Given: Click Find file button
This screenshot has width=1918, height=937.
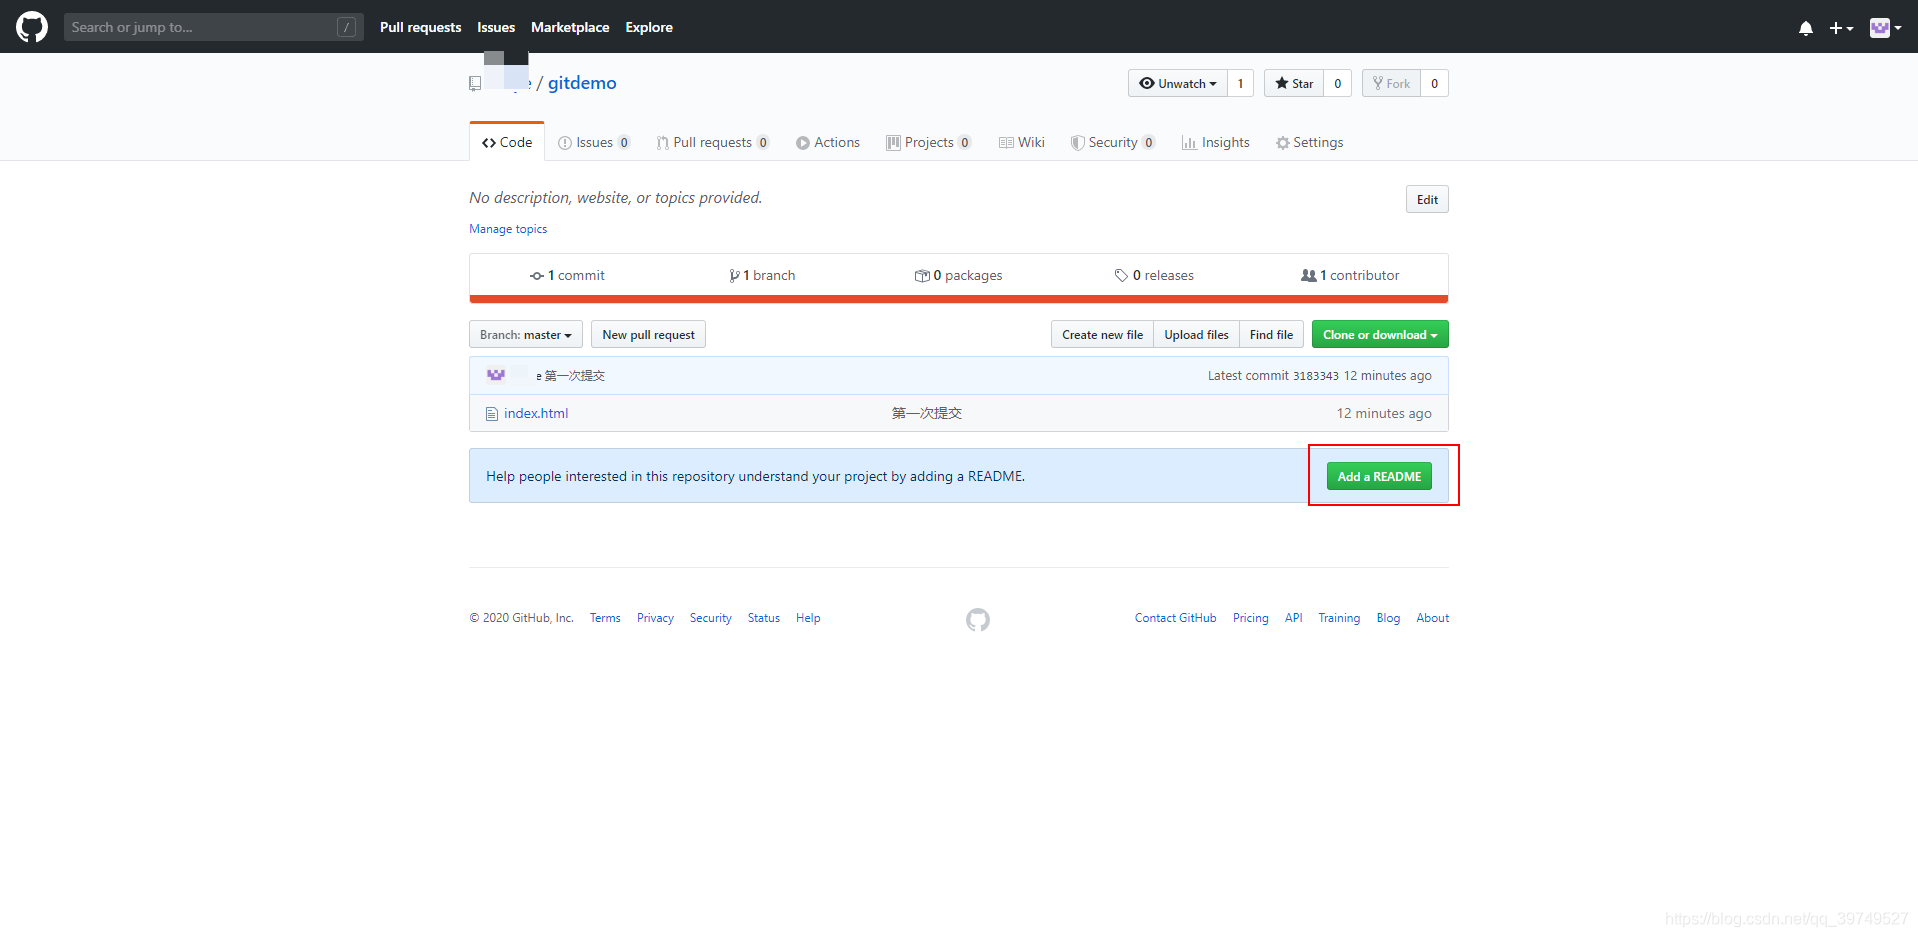Looking at the screenshot, I should [x=1271, y=334].
